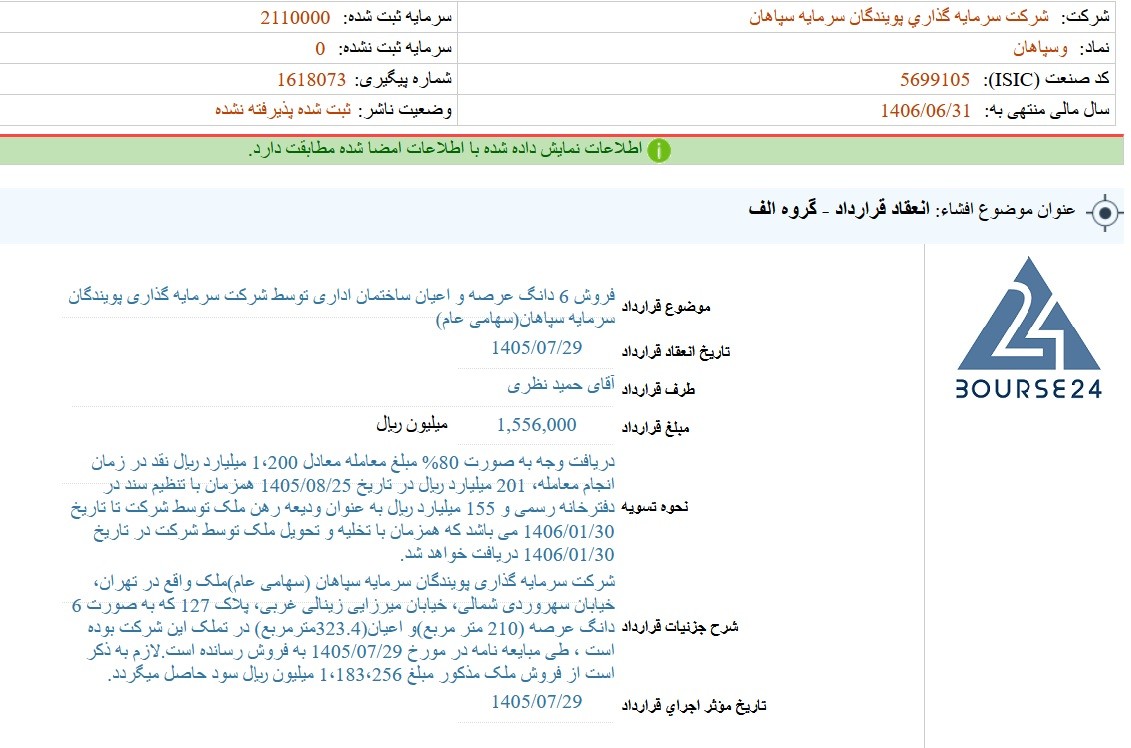Click the label کد صنعت (ISIC)
1131x748 pixels.
pyautogui.click(x=1047, y=79)
